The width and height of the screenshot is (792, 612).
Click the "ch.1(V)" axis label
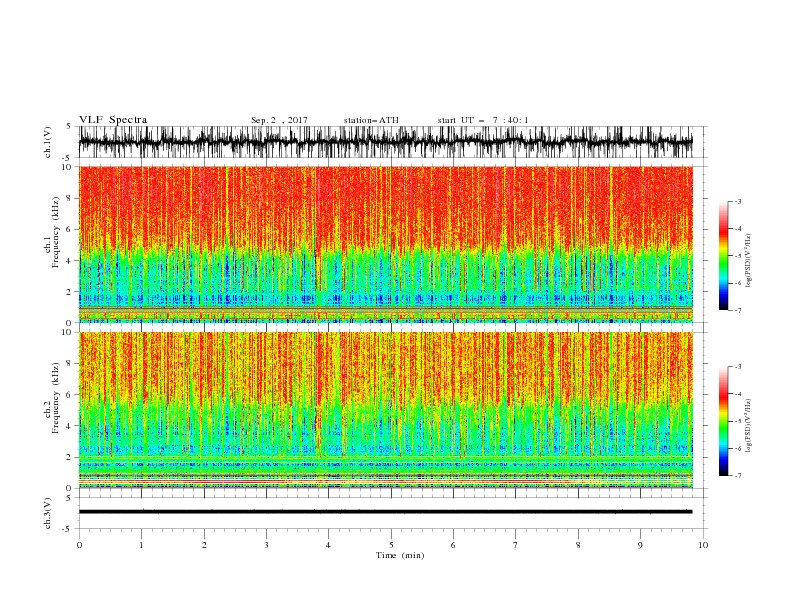point(48,142)
